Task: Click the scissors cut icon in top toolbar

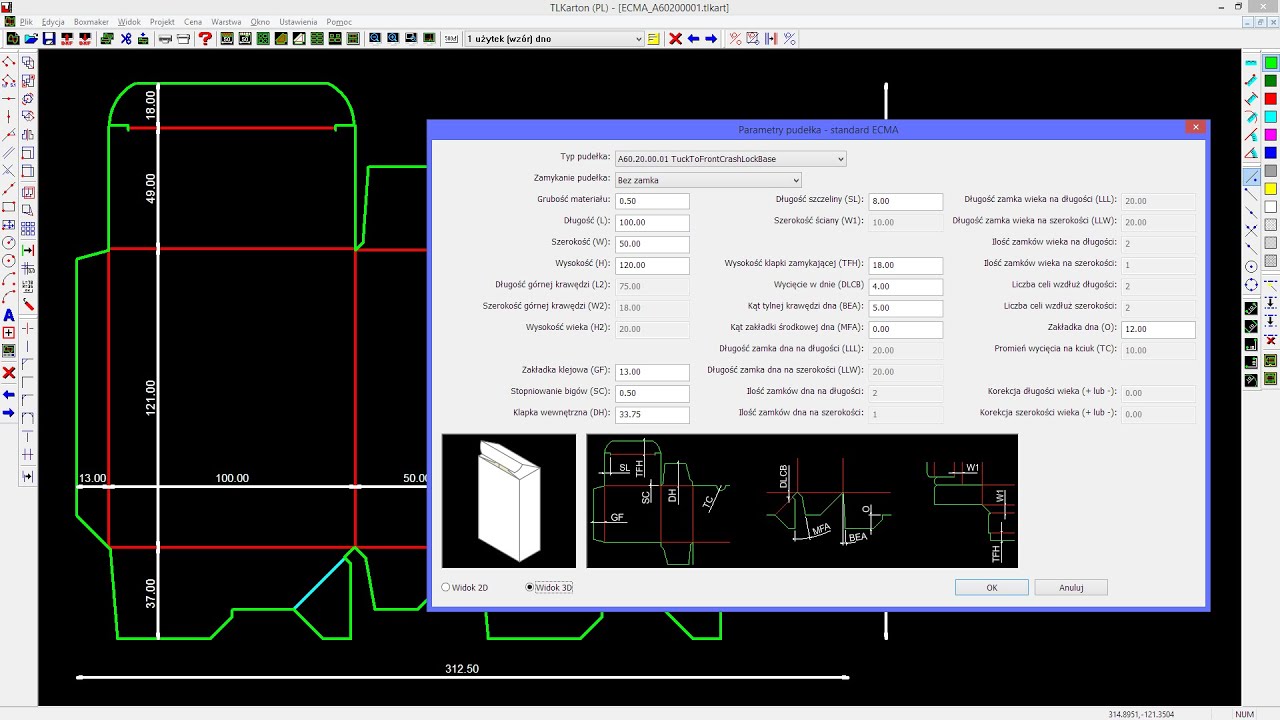Action: 126,39
